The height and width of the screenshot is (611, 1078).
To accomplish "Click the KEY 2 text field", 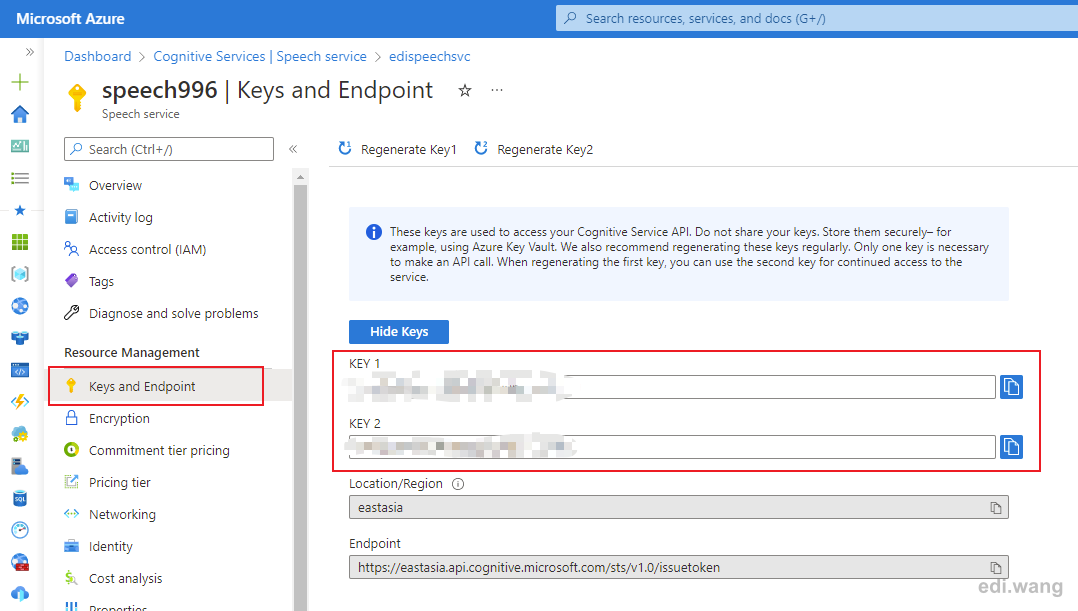I will (x=672, y=447).
